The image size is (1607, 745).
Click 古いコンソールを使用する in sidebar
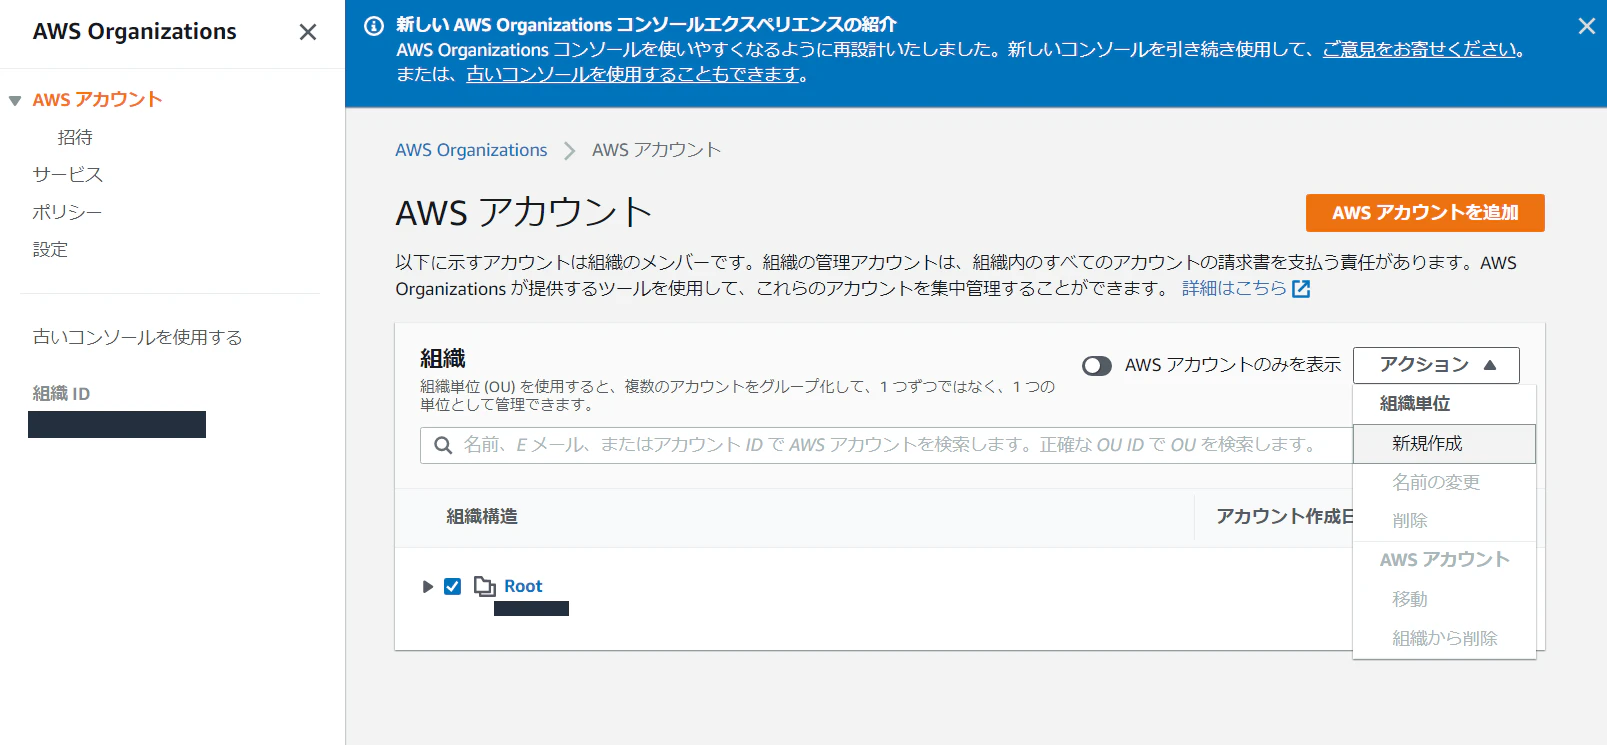point(137,337)
